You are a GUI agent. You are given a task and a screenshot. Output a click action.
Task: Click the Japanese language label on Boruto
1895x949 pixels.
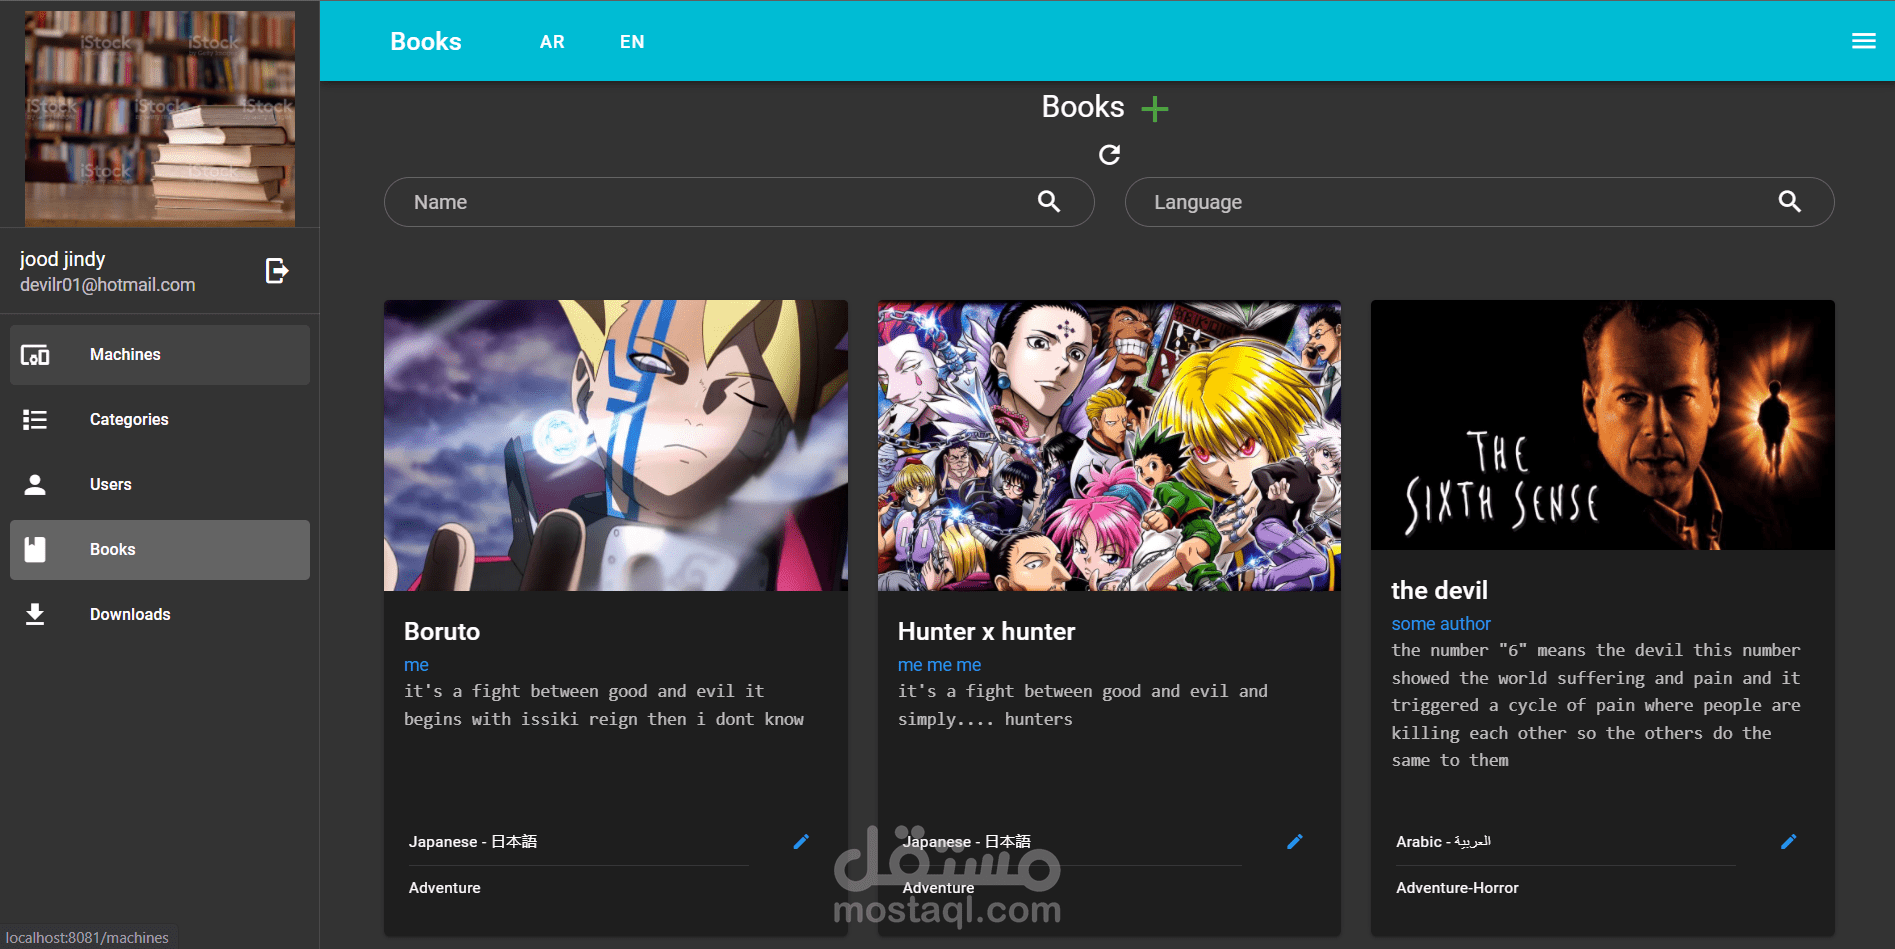click(473, 842)
